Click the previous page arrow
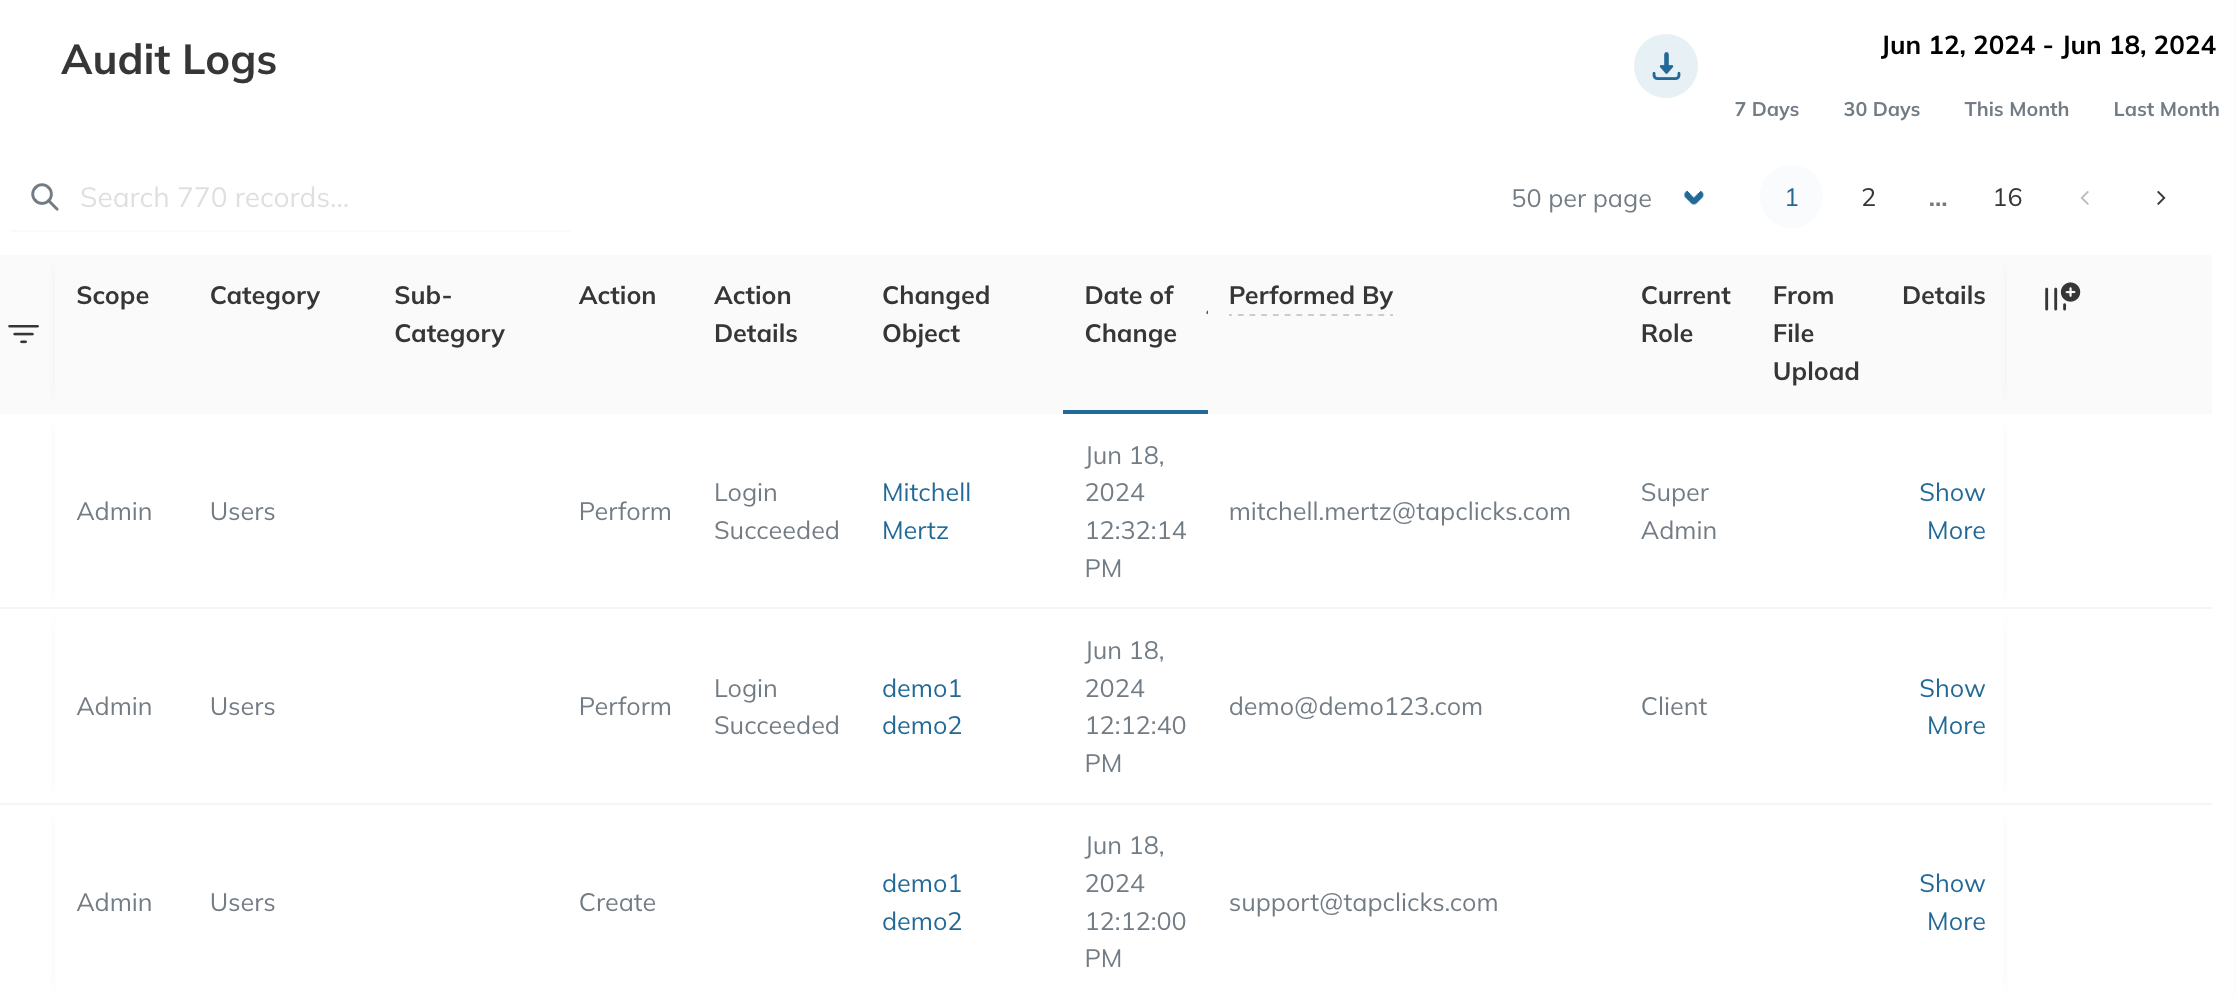Image resolution: width=2236 pixels, height=998 pixels. pos(2084,198)
